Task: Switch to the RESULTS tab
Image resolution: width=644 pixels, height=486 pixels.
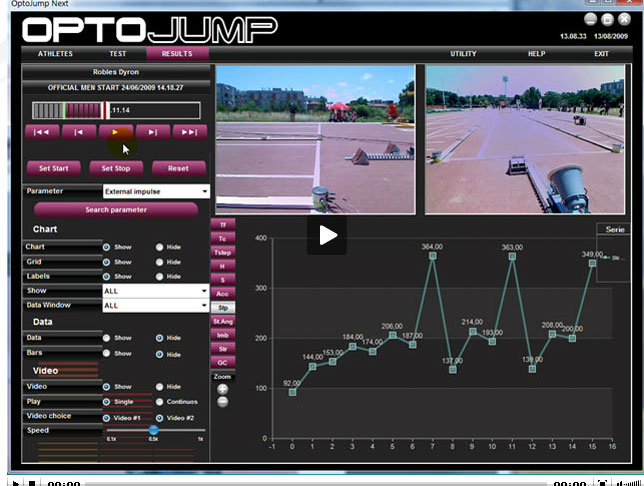Action: (177, 54)
